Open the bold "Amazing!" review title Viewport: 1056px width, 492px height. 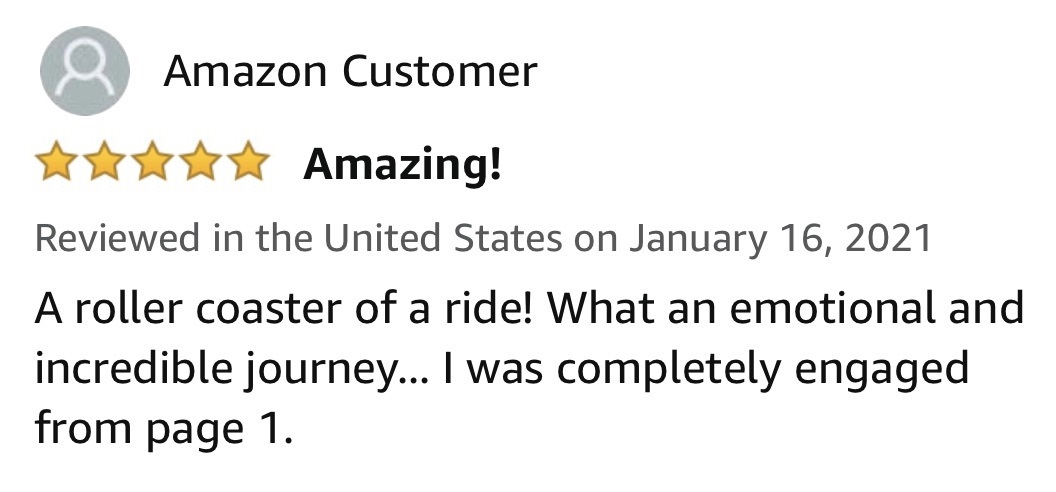tap(403, 164)
